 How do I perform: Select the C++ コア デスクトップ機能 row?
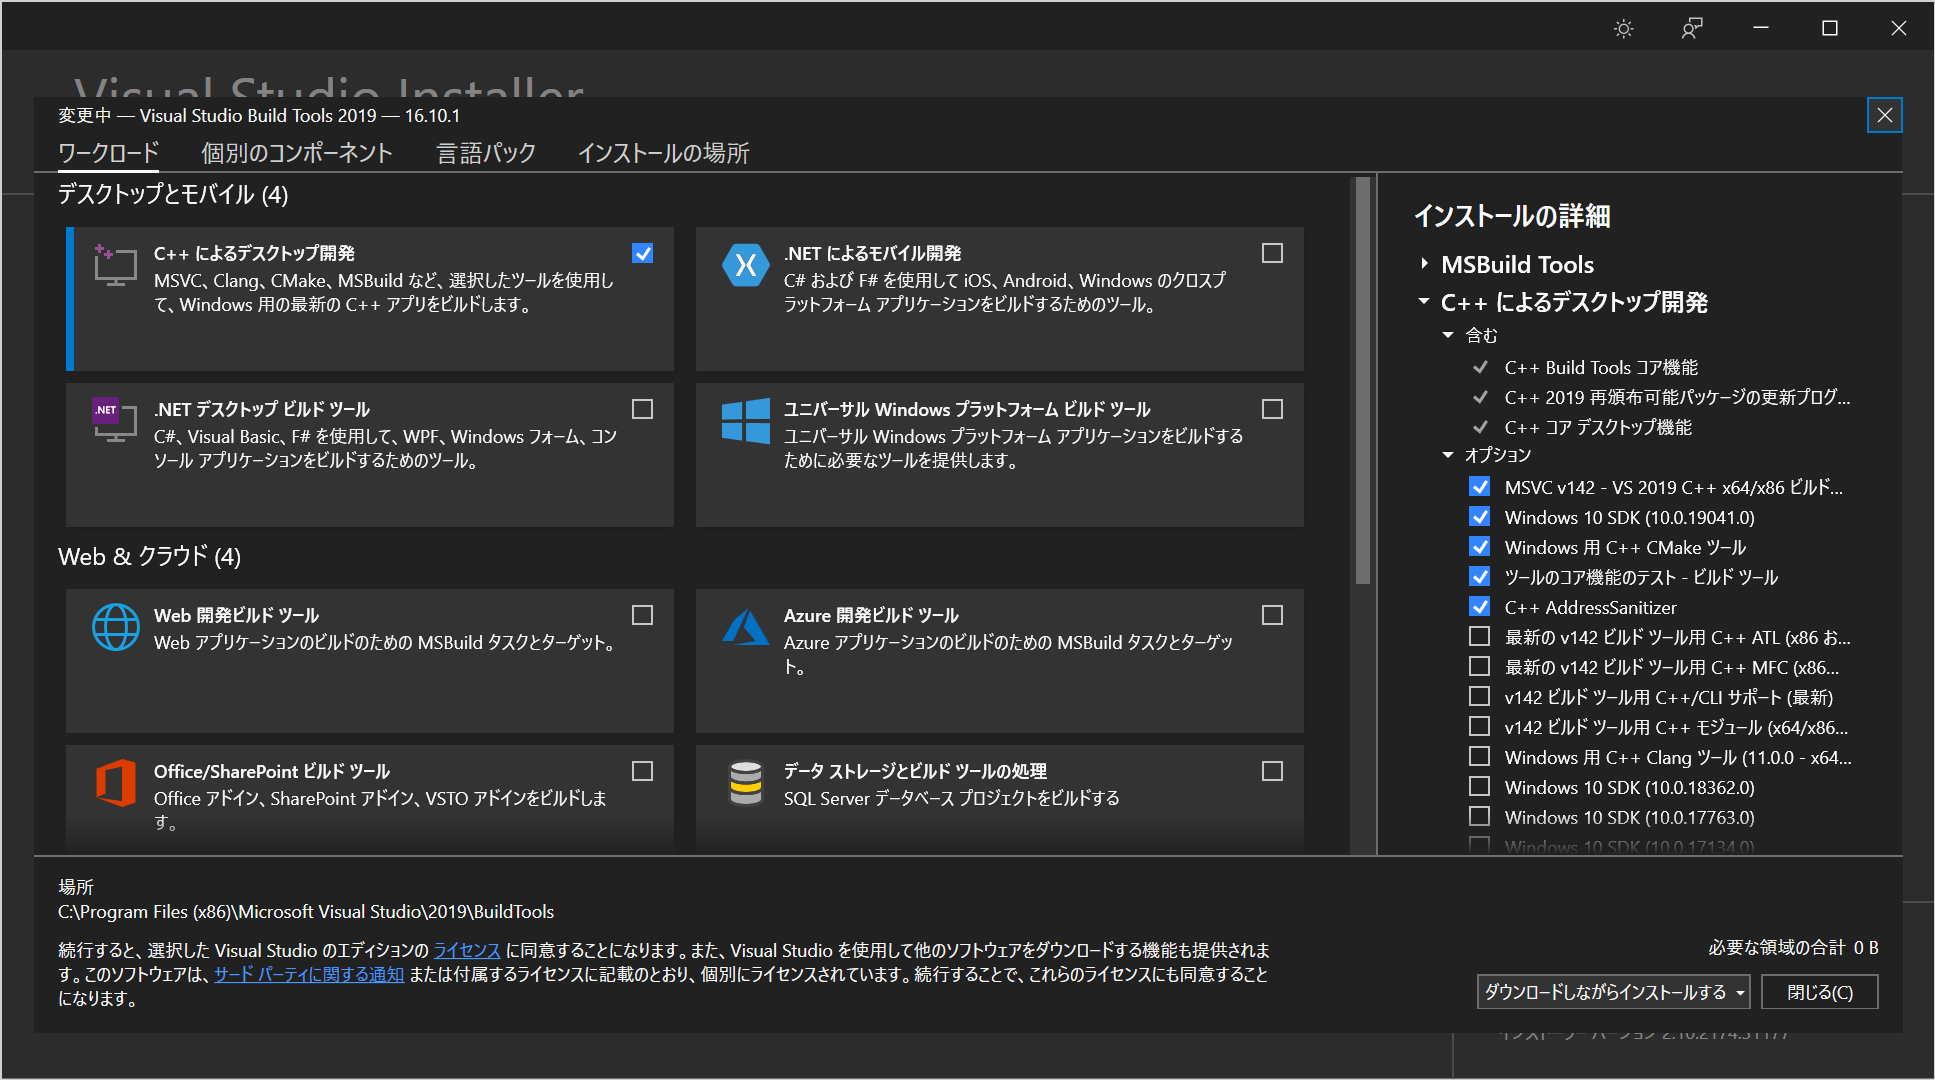[1598, 427]
